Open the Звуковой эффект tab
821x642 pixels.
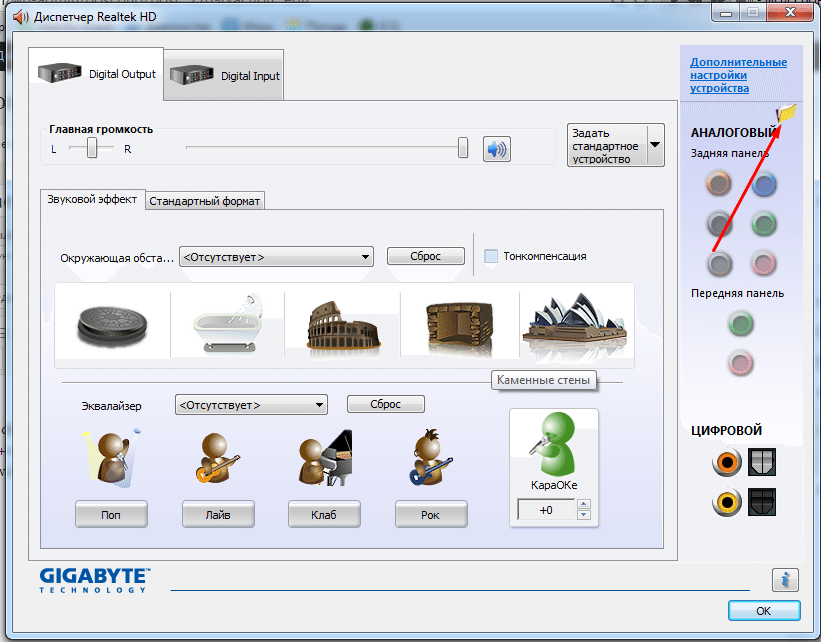92,199
